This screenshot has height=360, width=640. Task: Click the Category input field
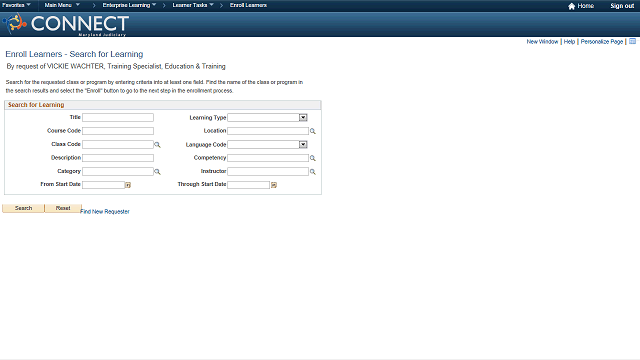118,171
